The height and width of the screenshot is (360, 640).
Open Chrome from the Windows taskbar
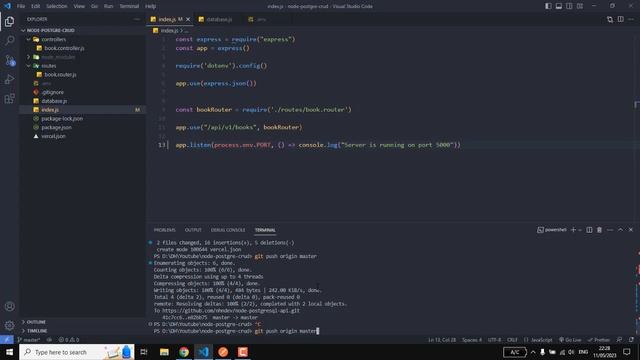(184, 352)
